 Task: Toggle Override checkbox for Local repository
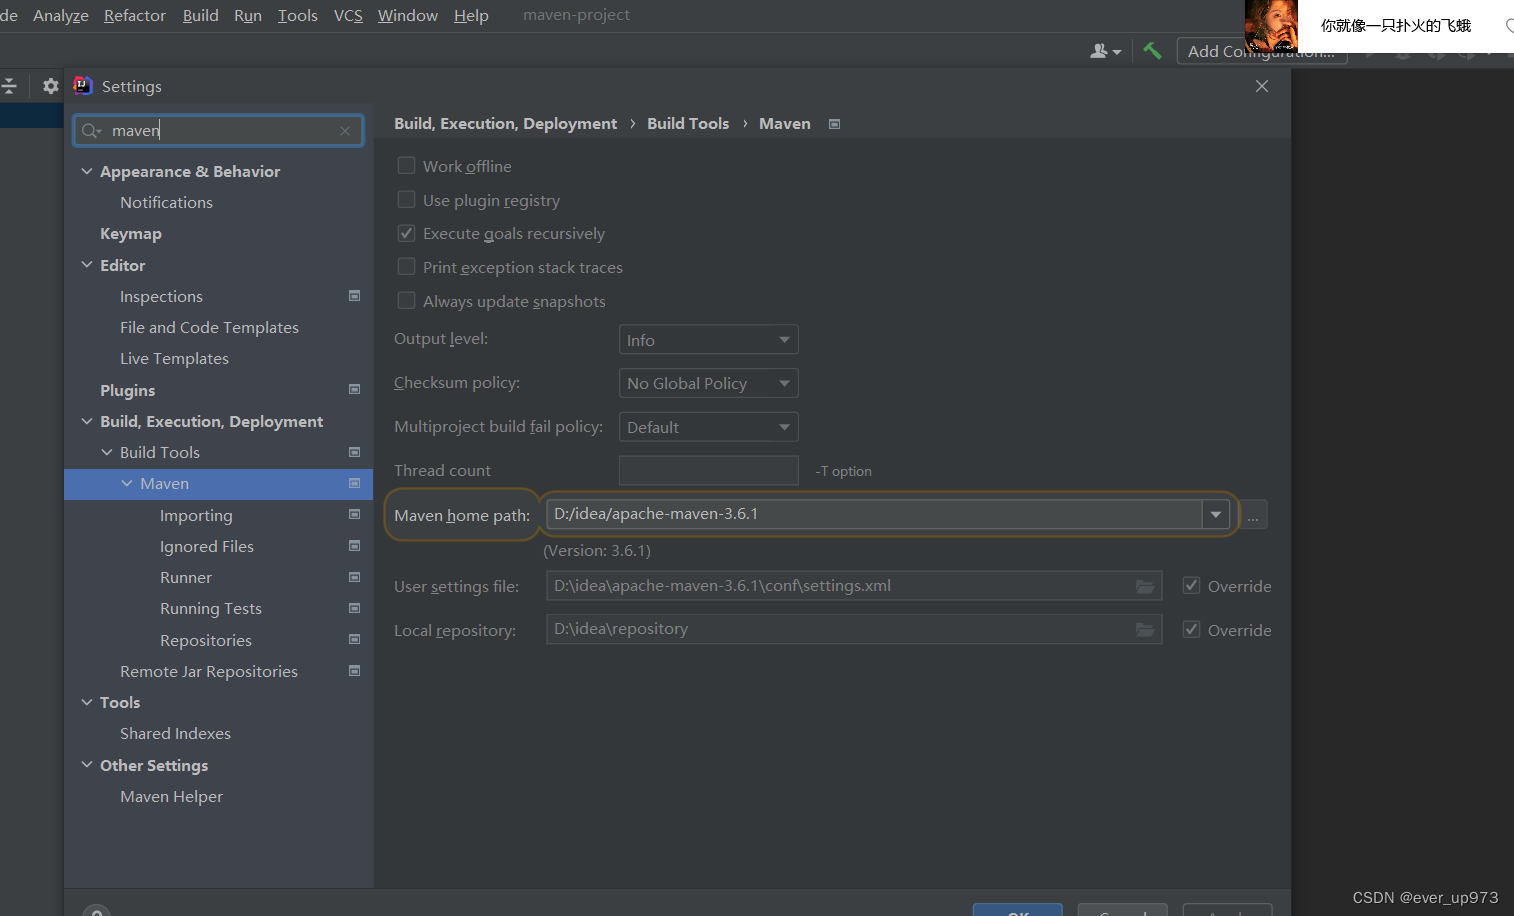(x=1191, y=629)
